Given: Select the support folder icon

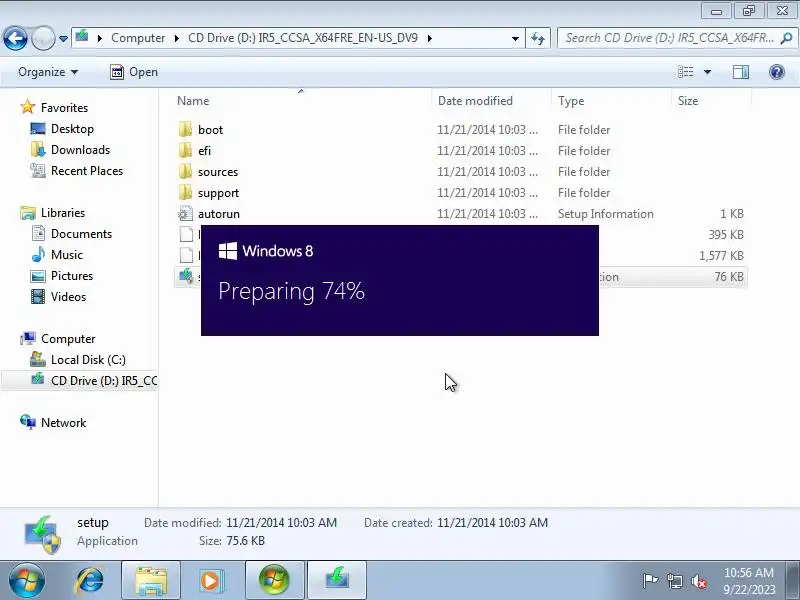Looking at the screenshot, I should coord(185,192).
